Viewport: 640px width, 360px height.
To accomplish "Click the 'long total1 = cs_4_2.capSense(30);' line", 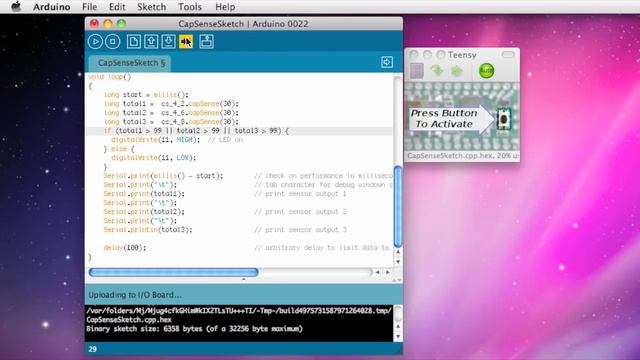I will pyautogui.click(x=171, y=104).
